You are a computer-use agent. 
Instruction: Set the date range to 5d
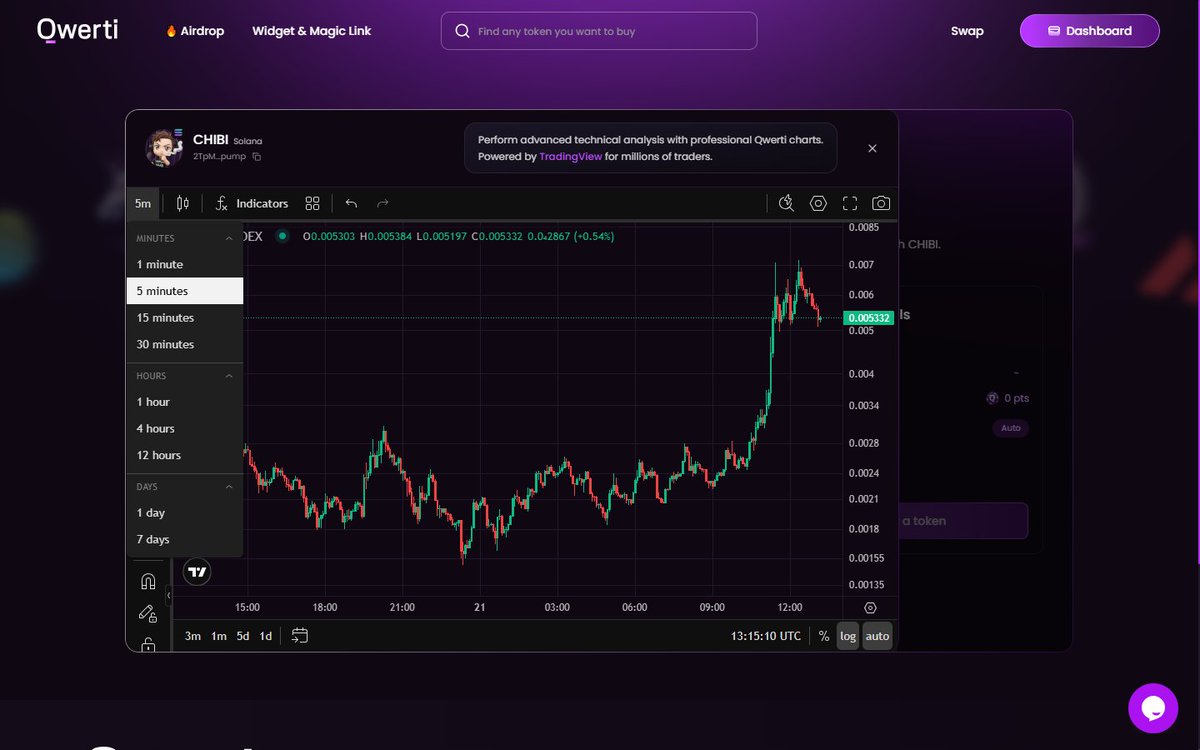[x=243, y=636]
